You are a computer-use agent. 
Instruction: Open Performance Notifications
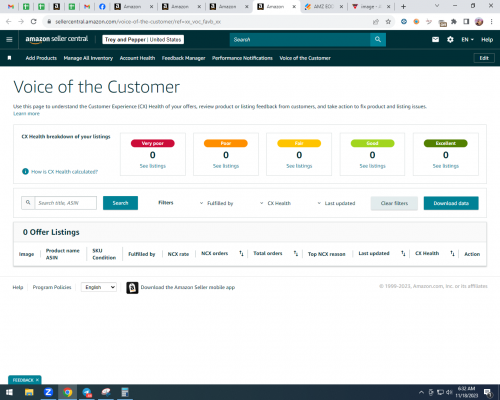242,58
